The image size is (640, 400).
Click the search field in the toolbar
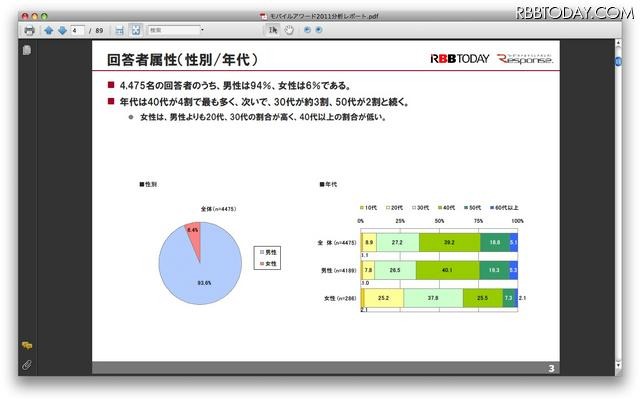173,30
